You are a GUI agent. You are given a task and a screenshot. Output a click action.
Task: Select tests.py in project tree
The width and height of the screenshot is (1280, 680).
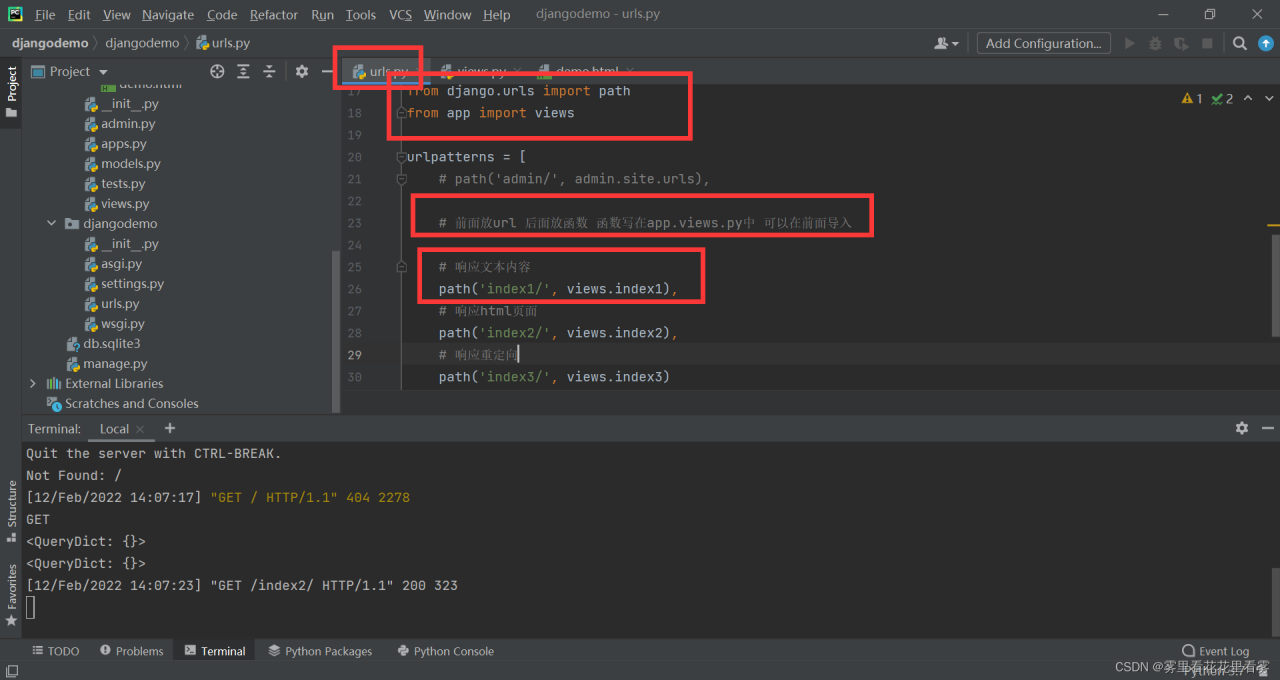(x=123, y=184)
